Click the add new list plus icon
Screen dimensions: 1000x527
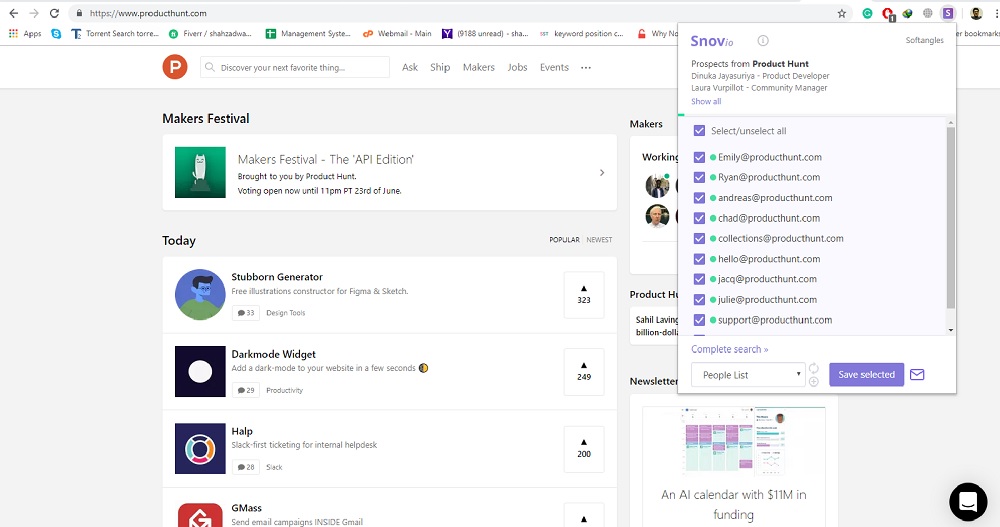pyautogui.click(x=814, y=382)
